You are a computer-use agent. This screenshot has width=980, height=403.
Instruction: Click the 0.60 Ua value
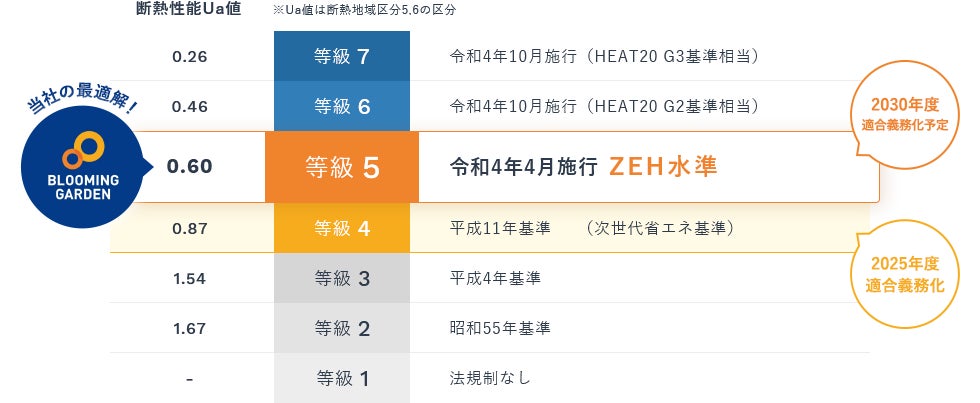click(x=190, y=167)
